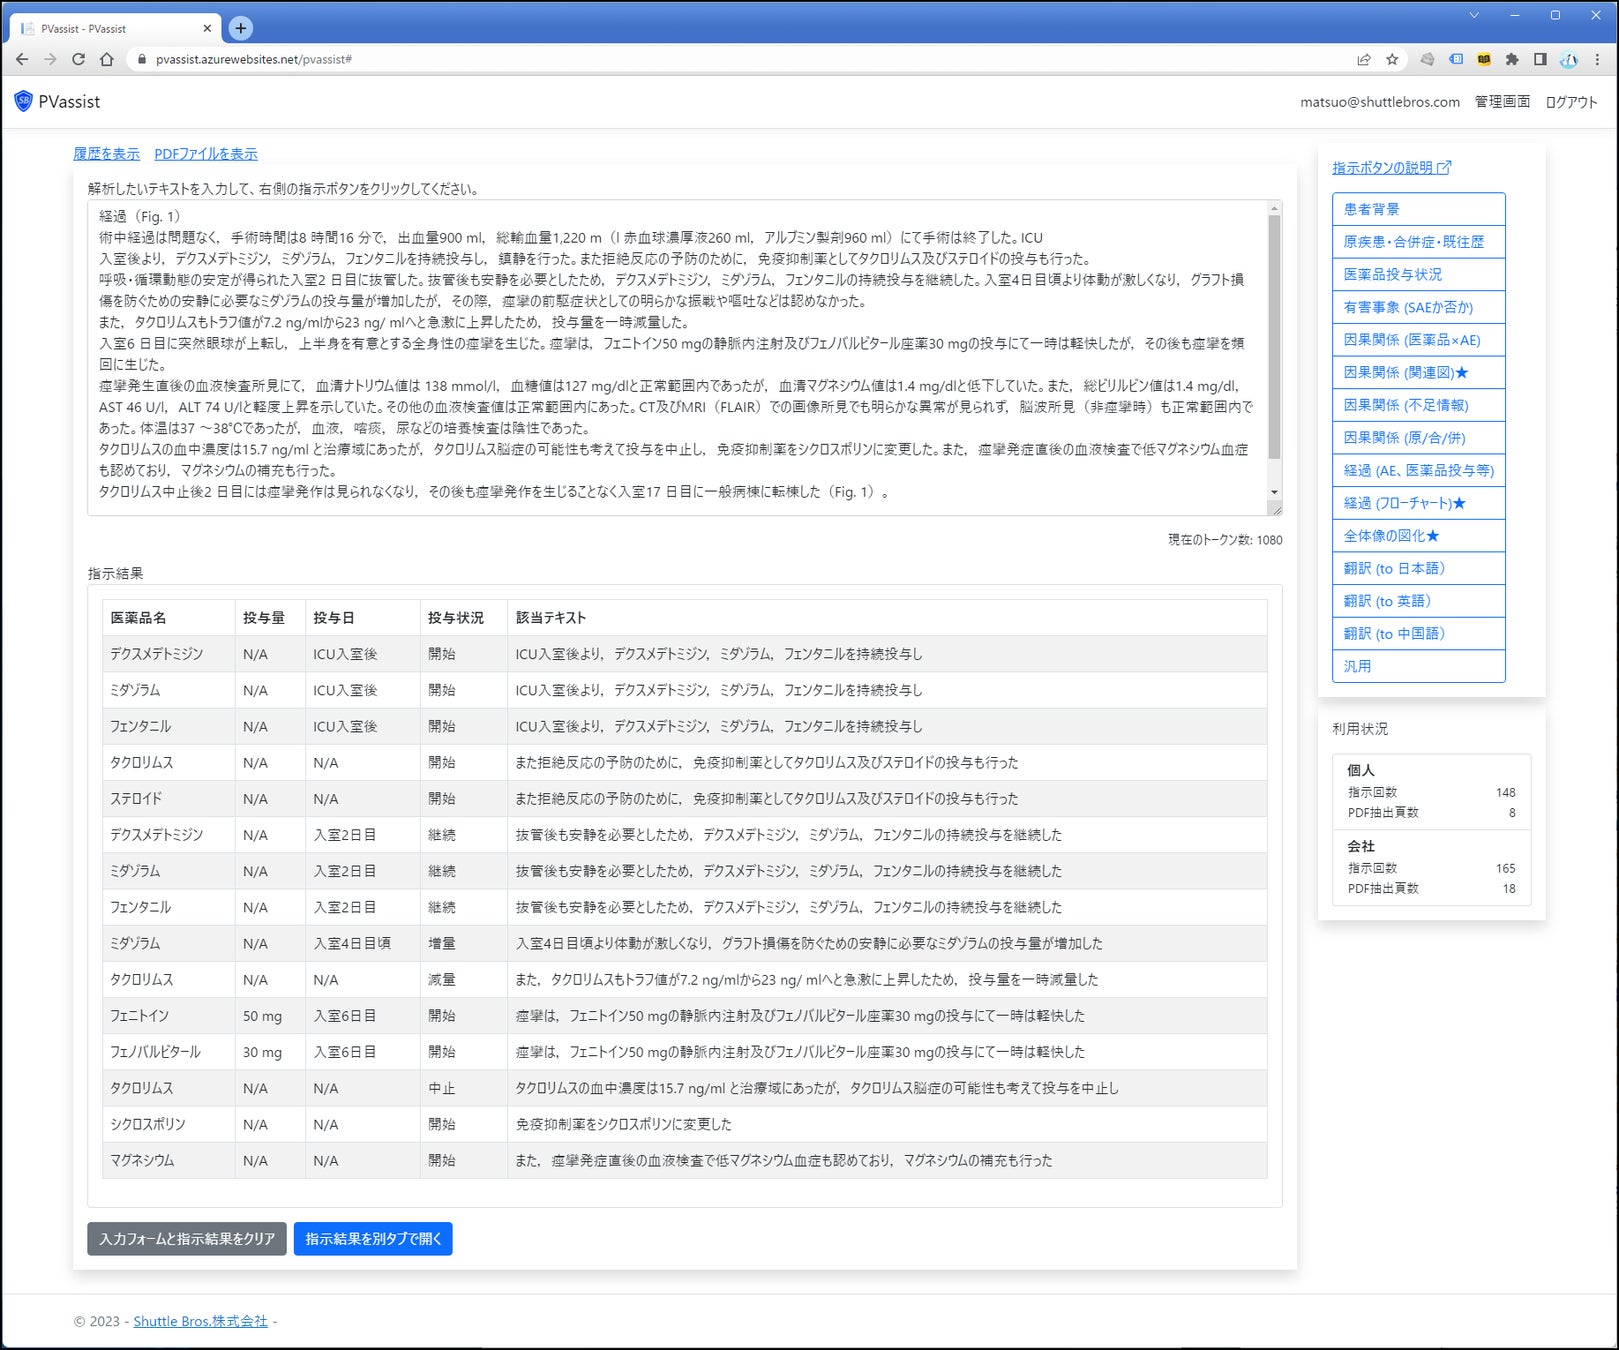
Task: Click 因果関係 (関連図)★ button
Action: [x=1418, y=372]
